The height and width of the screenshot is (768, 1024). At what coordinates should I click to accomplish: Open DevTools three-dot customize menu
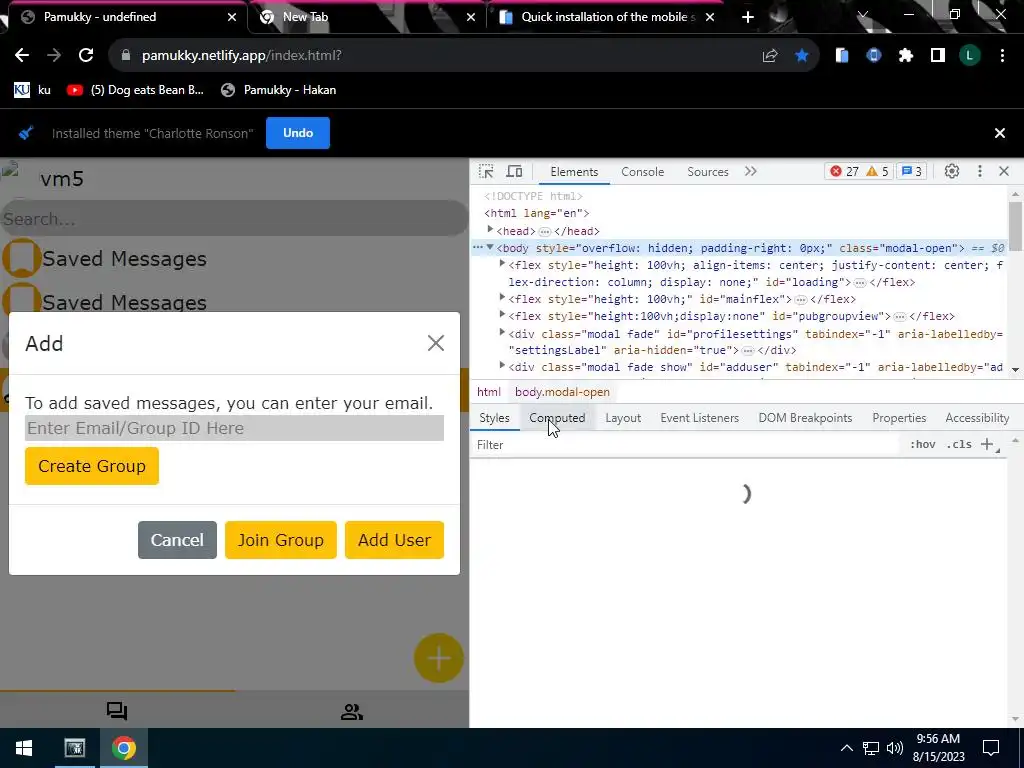click(980, 171)
